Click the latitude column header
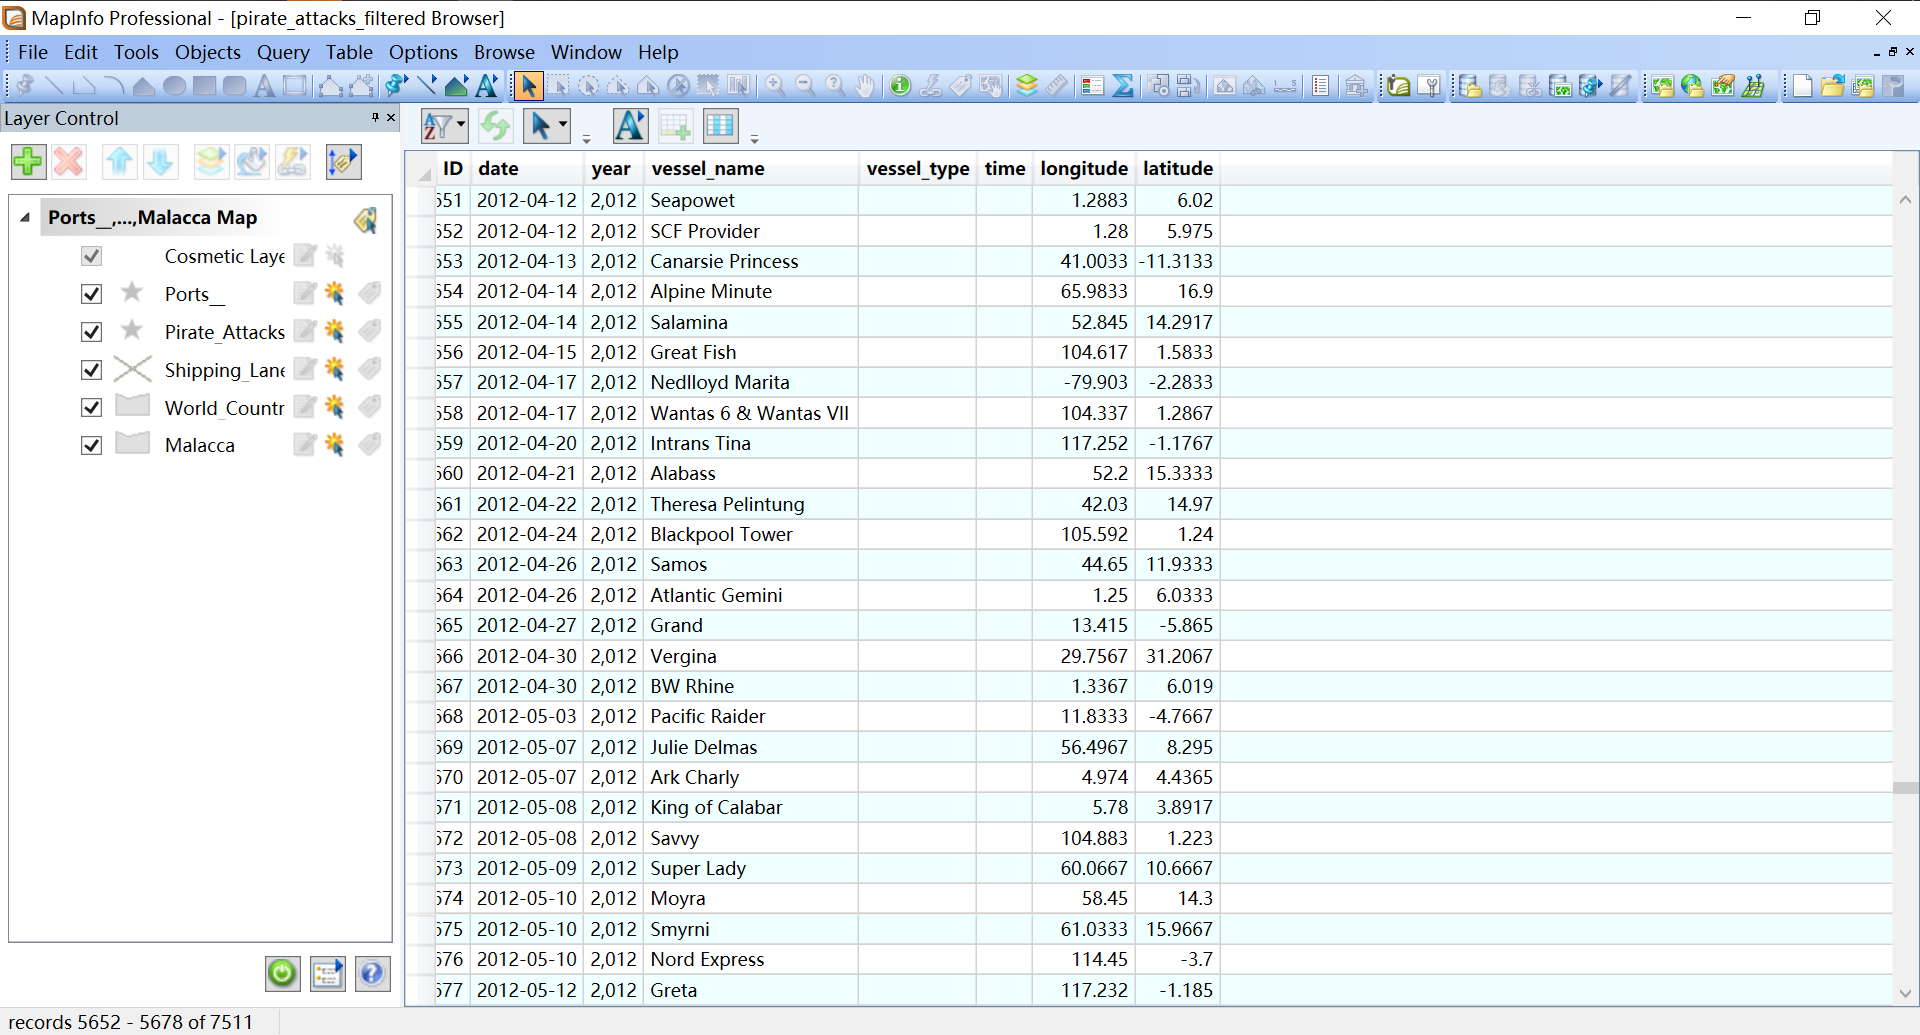This screenshot has width=1920, height=1035. coord(1178,169)
